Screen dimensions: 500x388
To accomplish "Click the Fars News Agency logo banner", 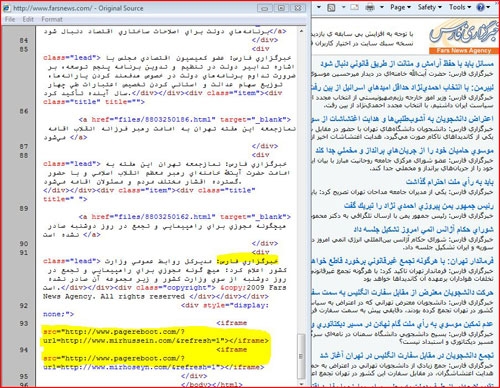I will [463, 37].
